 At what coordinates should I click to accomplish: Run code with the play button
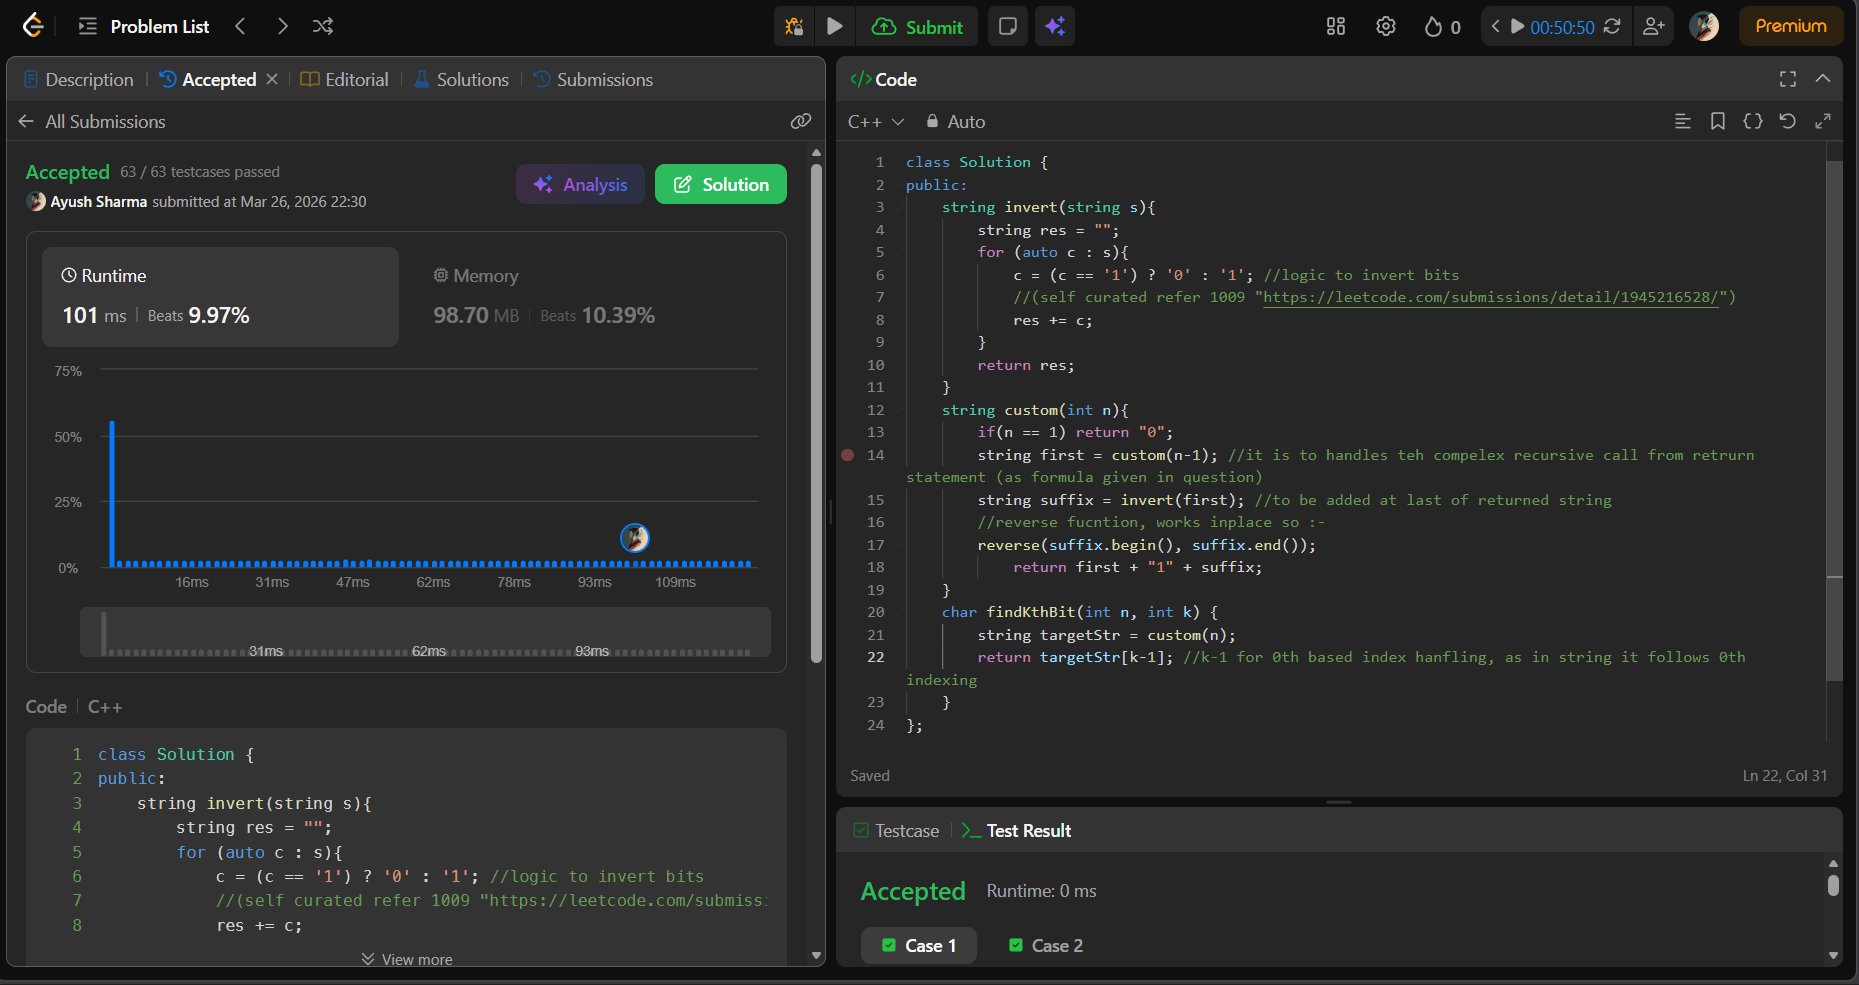point(834,27)
